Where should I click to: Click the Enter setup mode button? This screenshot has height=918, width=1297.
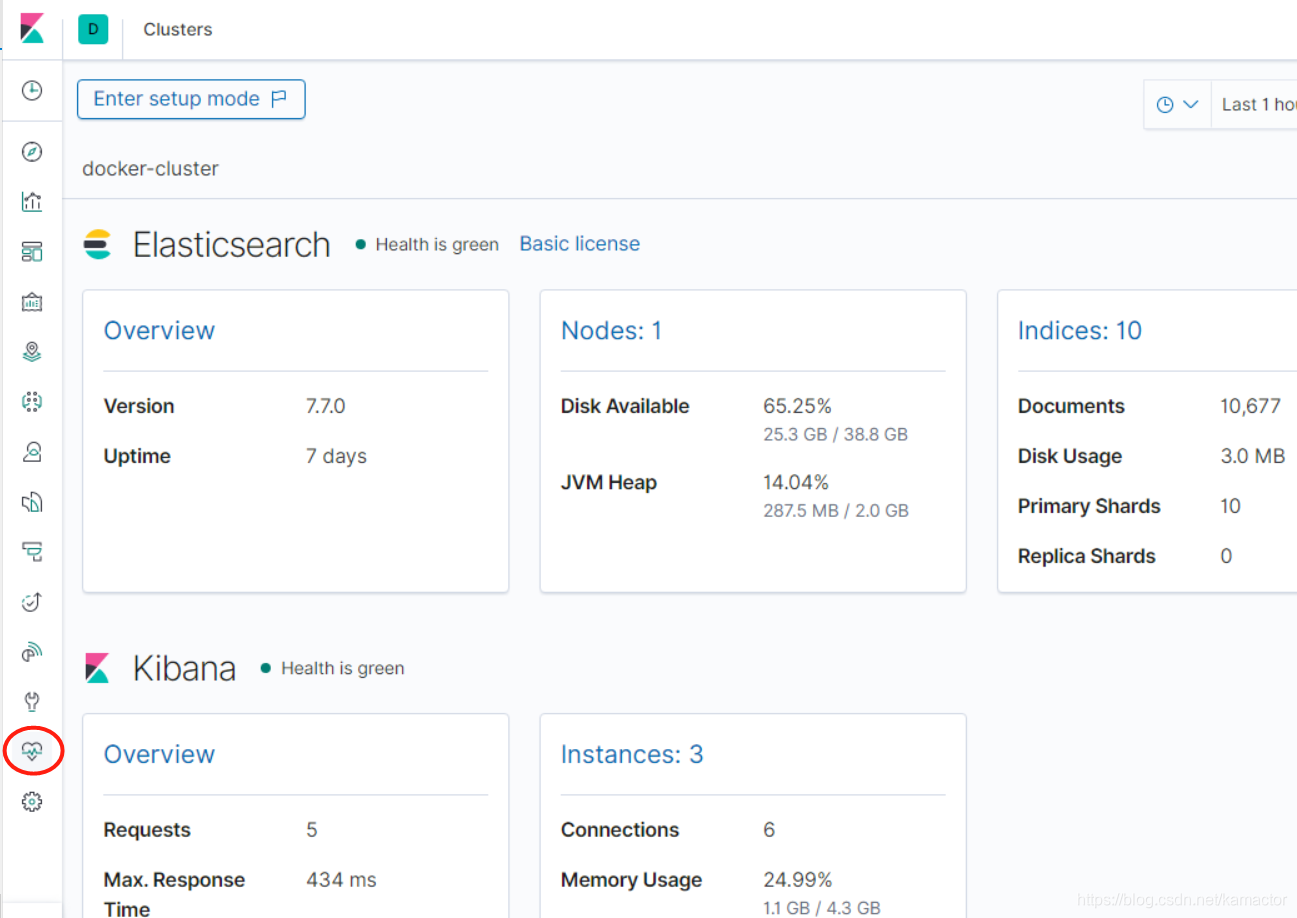pyautogui.click(x=190, y=99)
